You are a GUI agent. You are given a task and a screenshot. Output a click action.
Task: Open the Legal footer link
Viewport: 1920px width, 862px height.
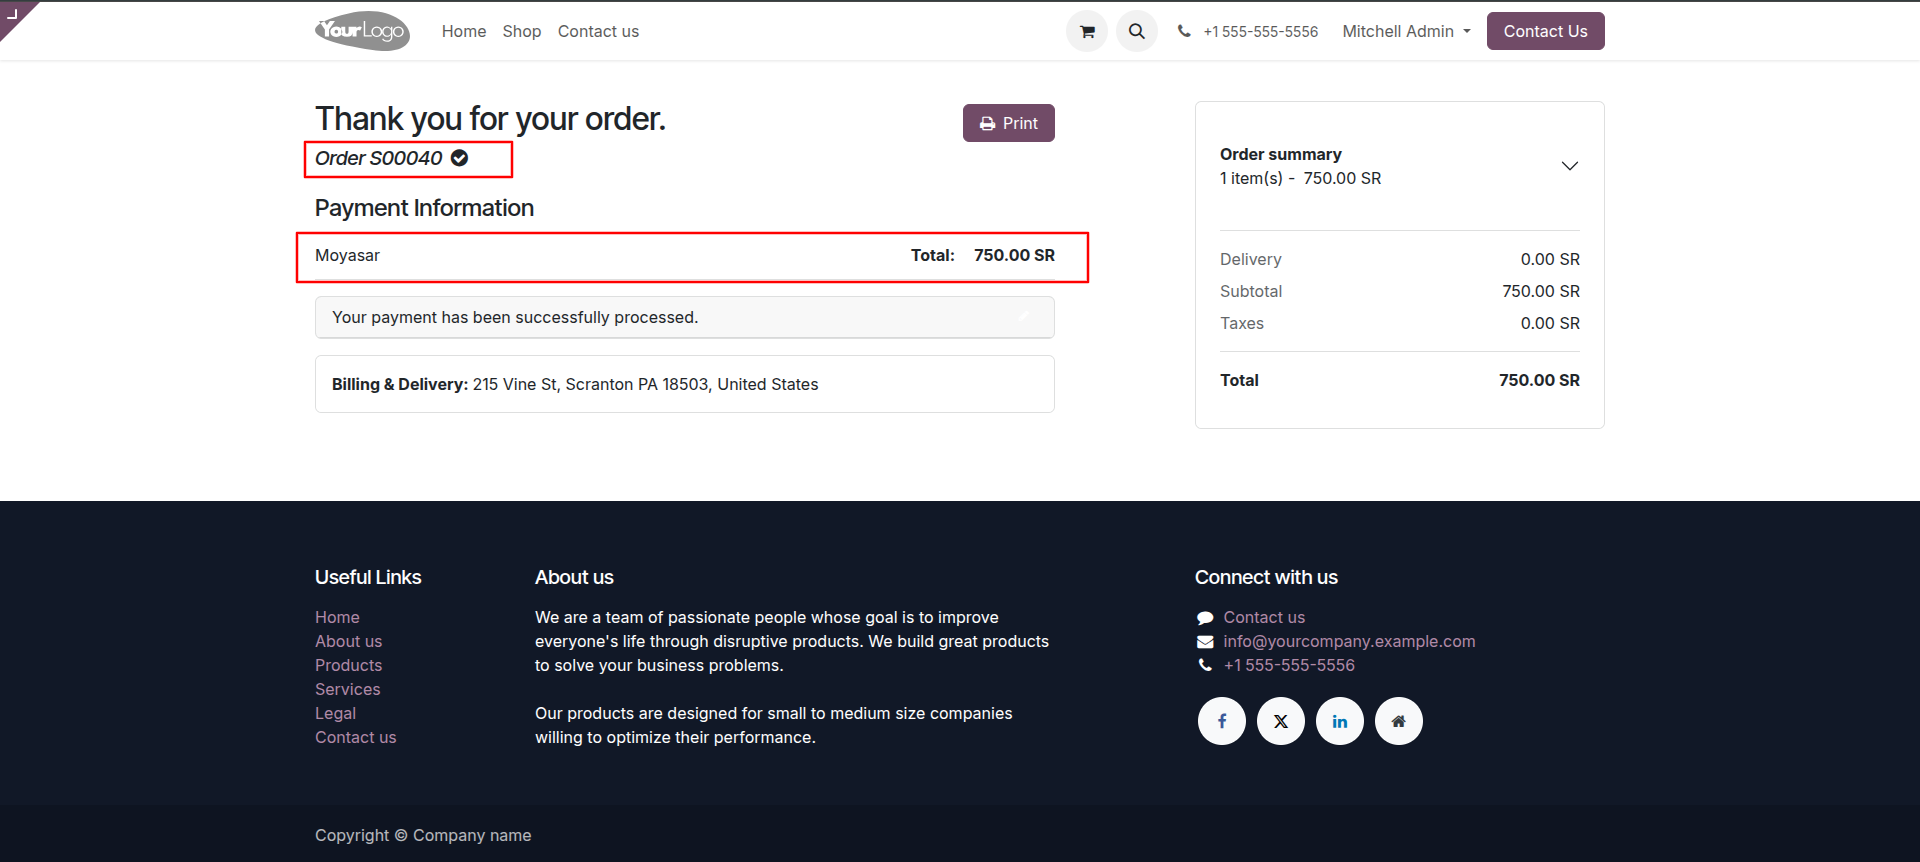[x=335, y=713]
